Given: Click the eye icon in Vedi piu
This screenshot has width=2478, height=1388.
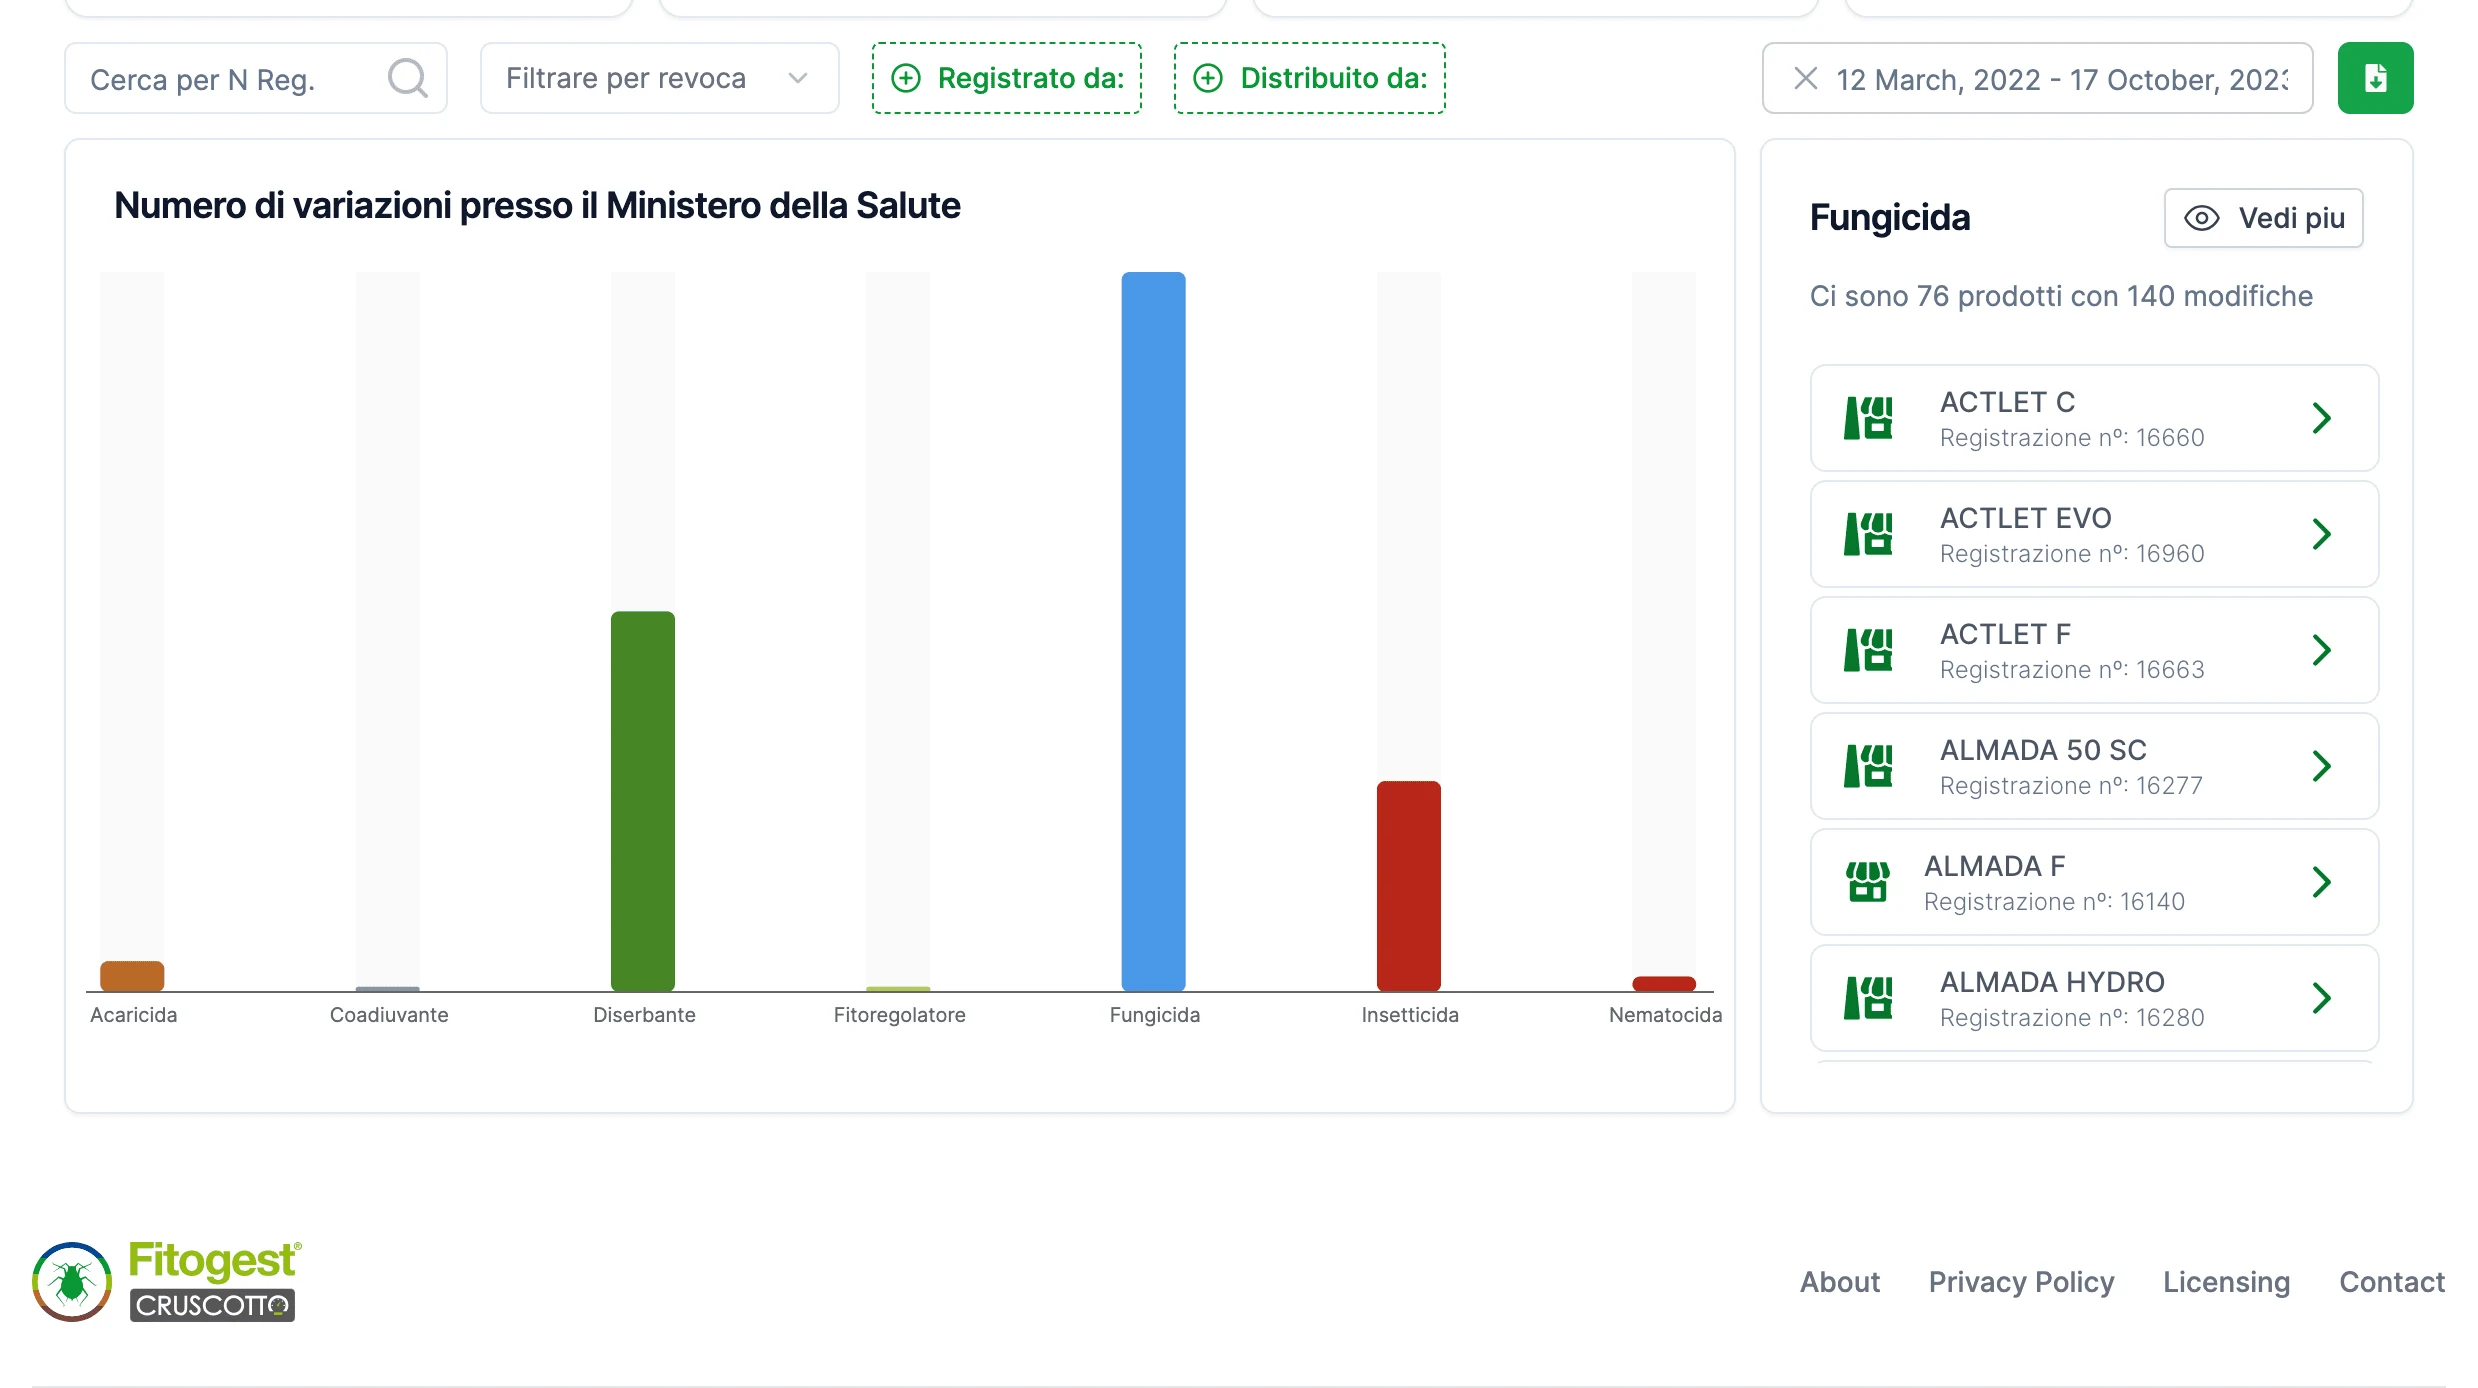Looking at the screenshot, I should pos(2202,218).
